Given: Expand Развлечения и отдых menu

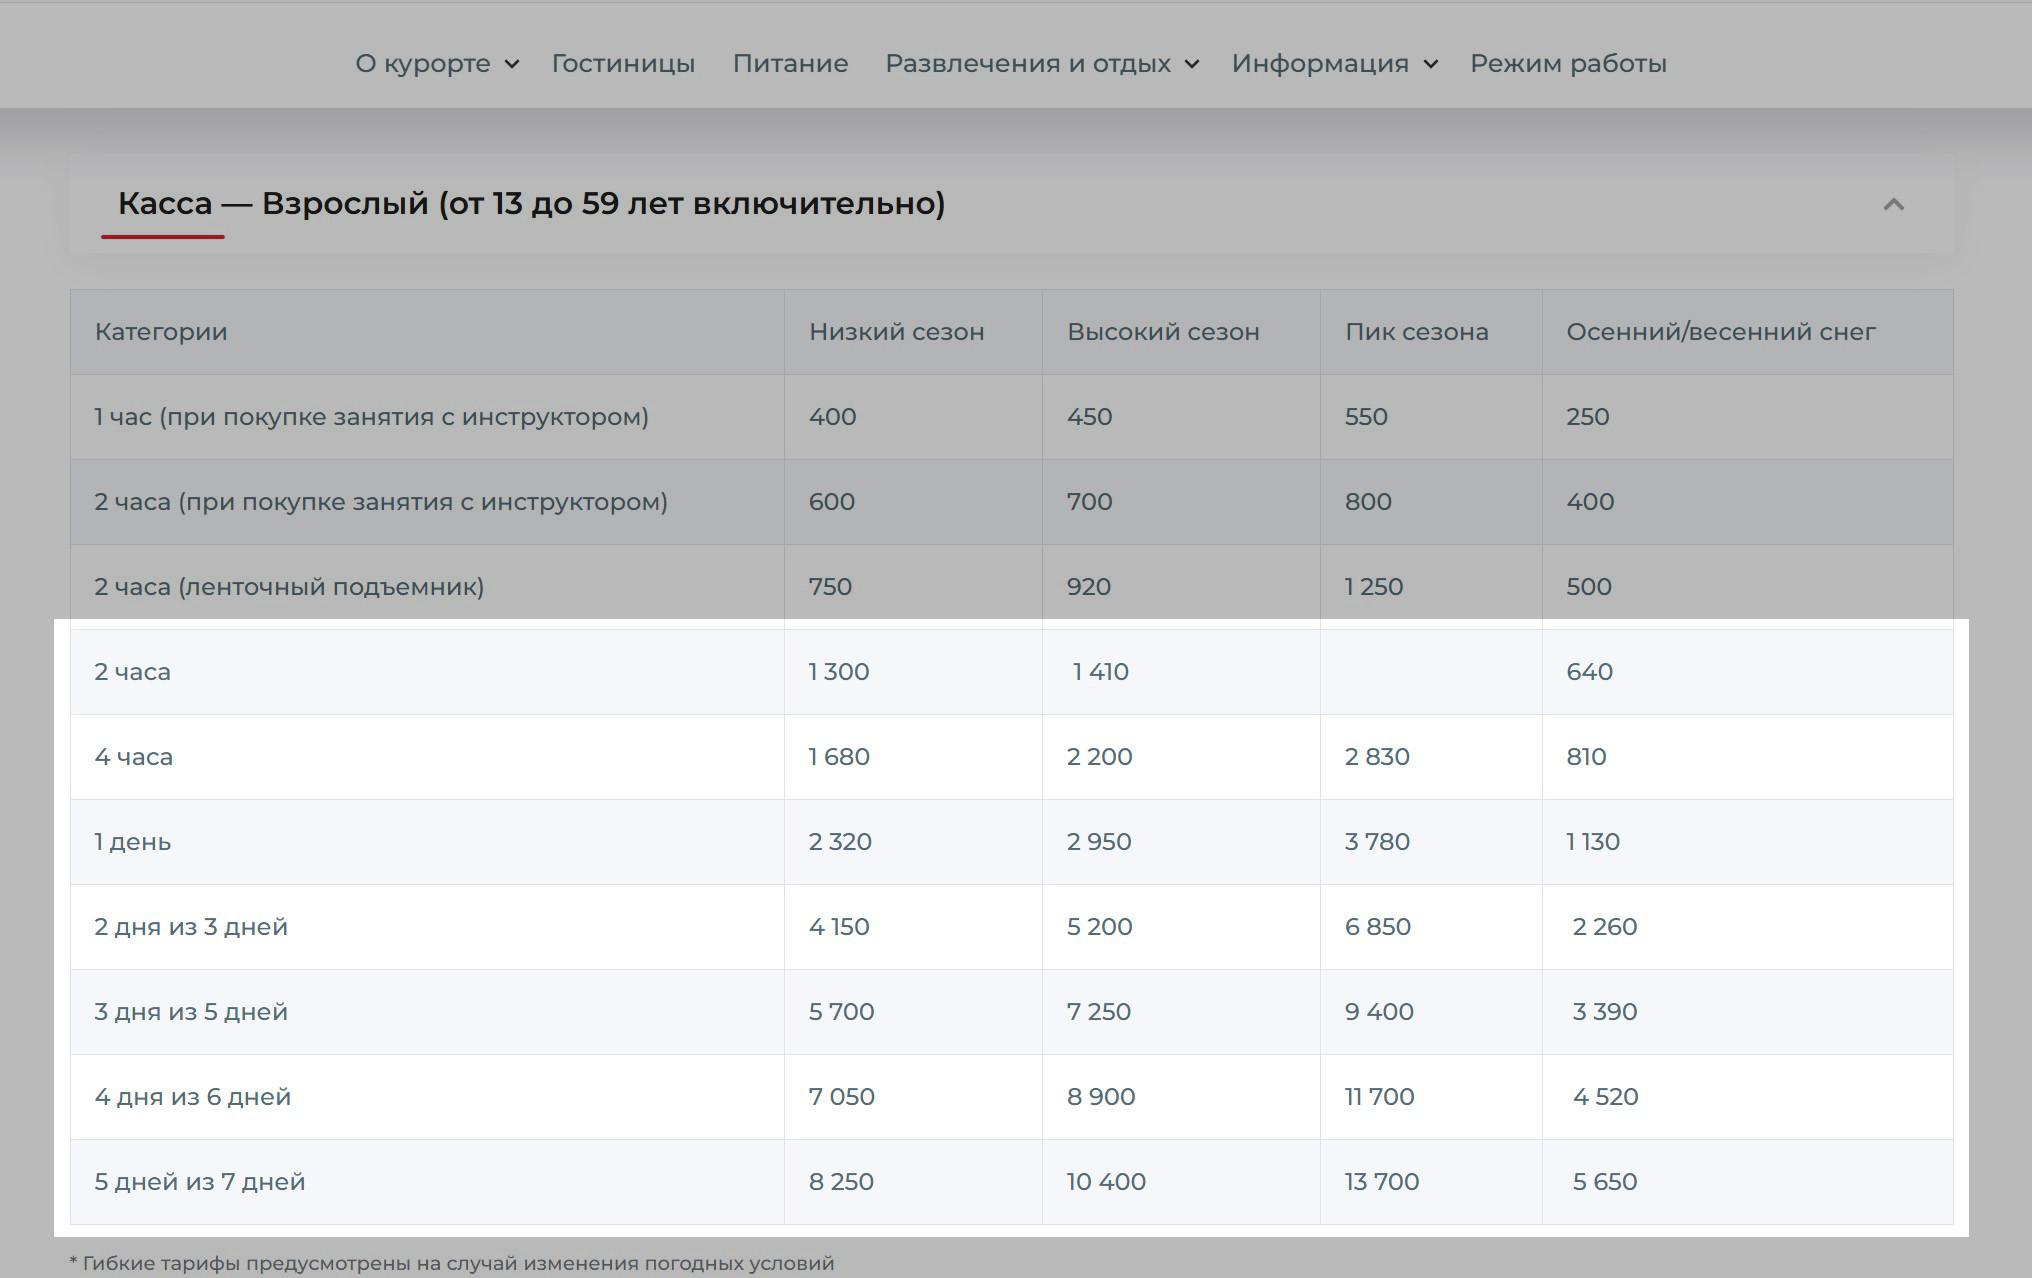Looking at the screenshot, I should 1042,63.
